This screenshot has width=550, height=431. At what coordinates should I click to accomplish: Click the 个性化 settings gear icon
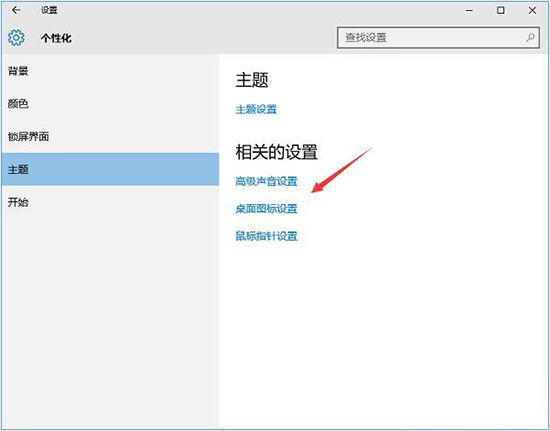point(16,38)
